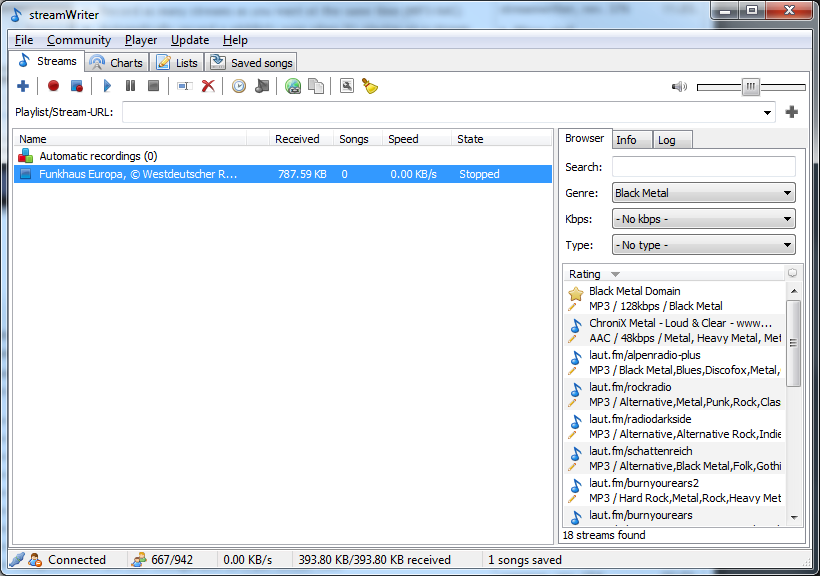820x576 pixels.
Task: Sort by the Speed column header
Action: click(416, 139)
